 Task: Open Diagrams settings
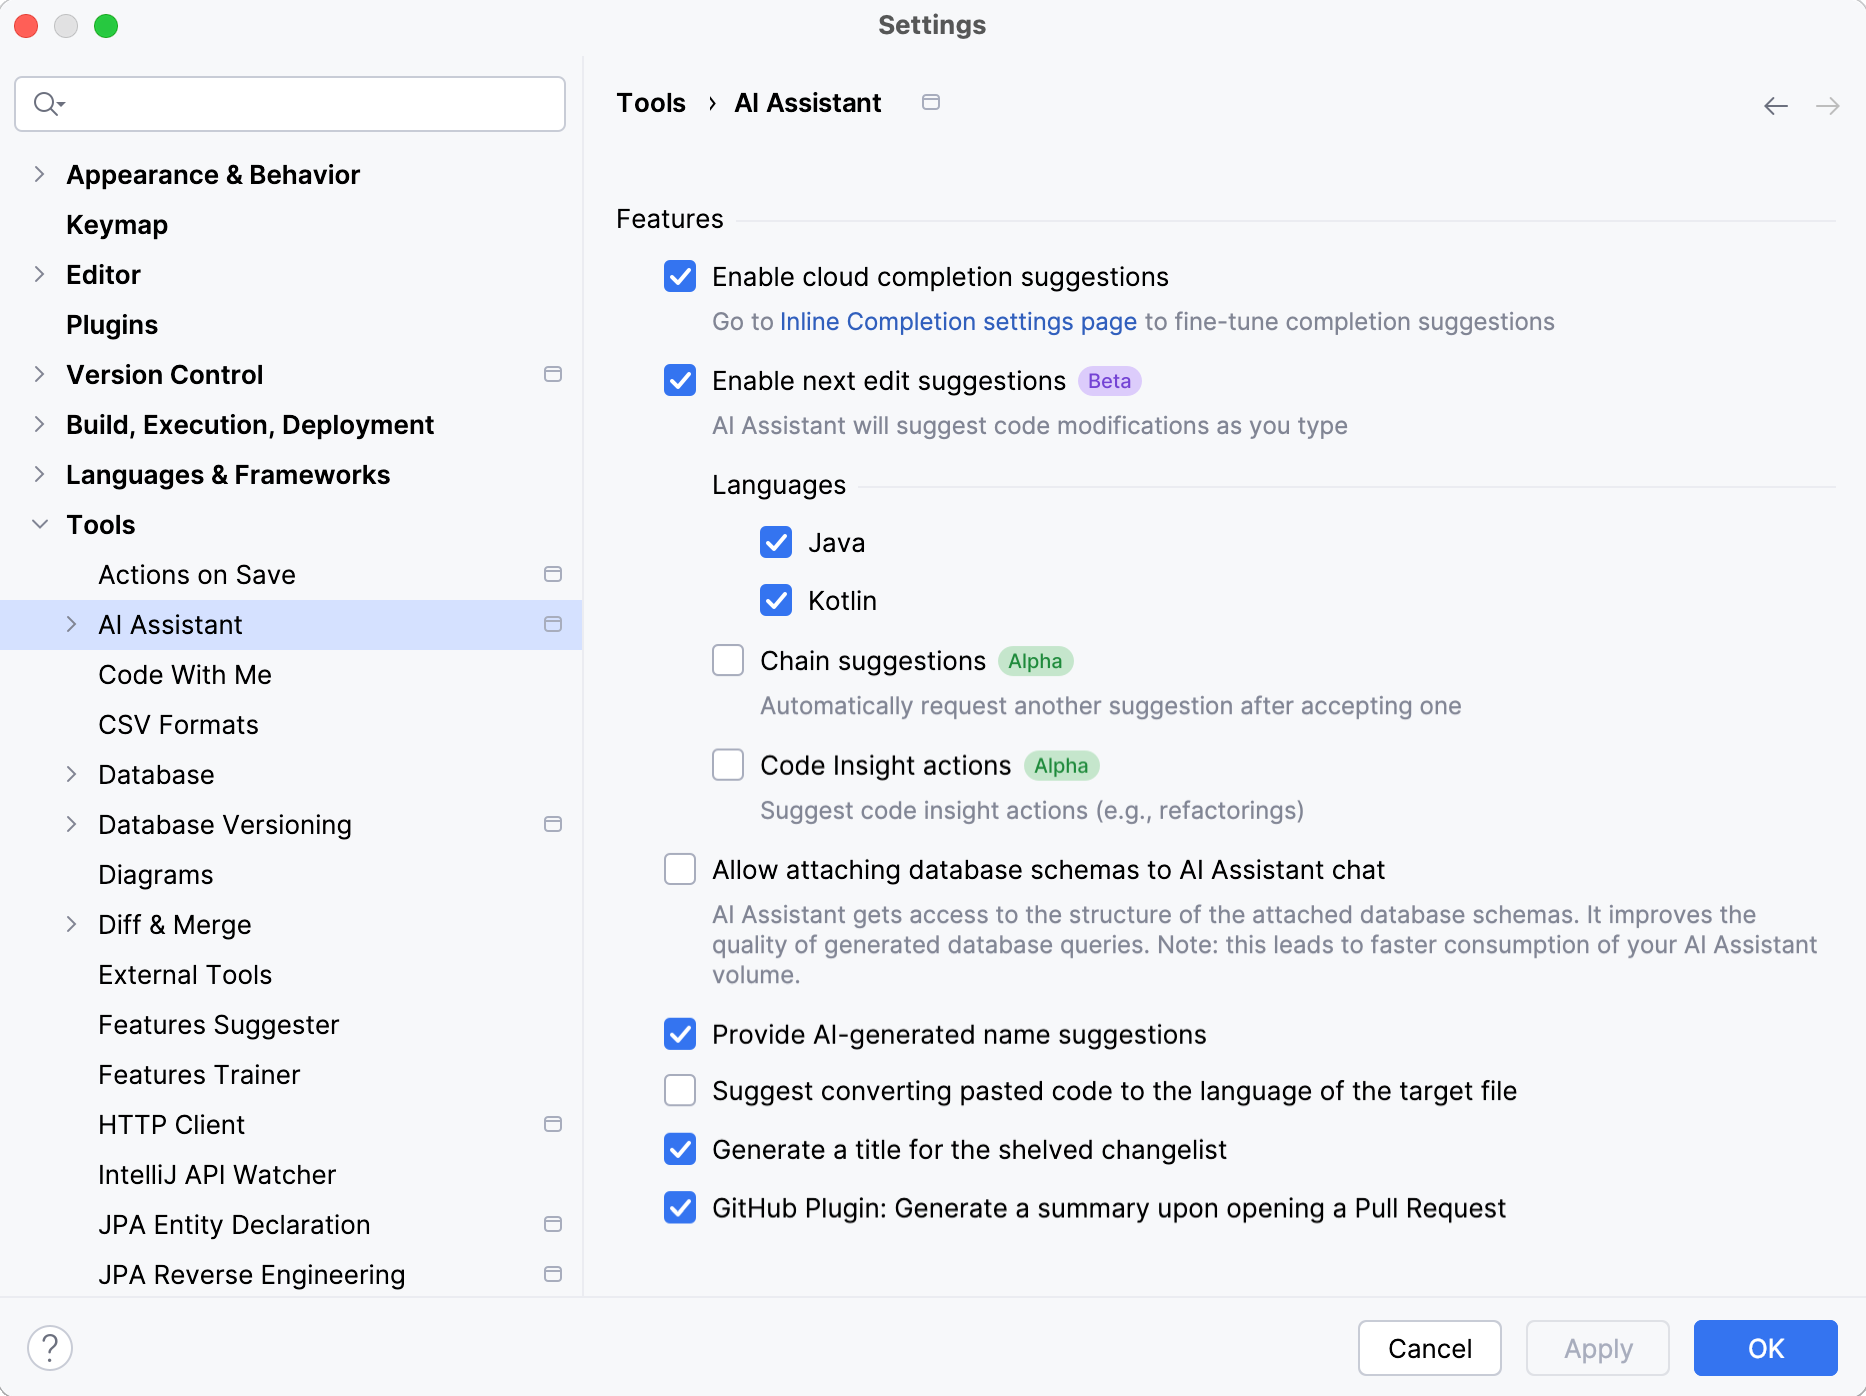tap(156, 875)
